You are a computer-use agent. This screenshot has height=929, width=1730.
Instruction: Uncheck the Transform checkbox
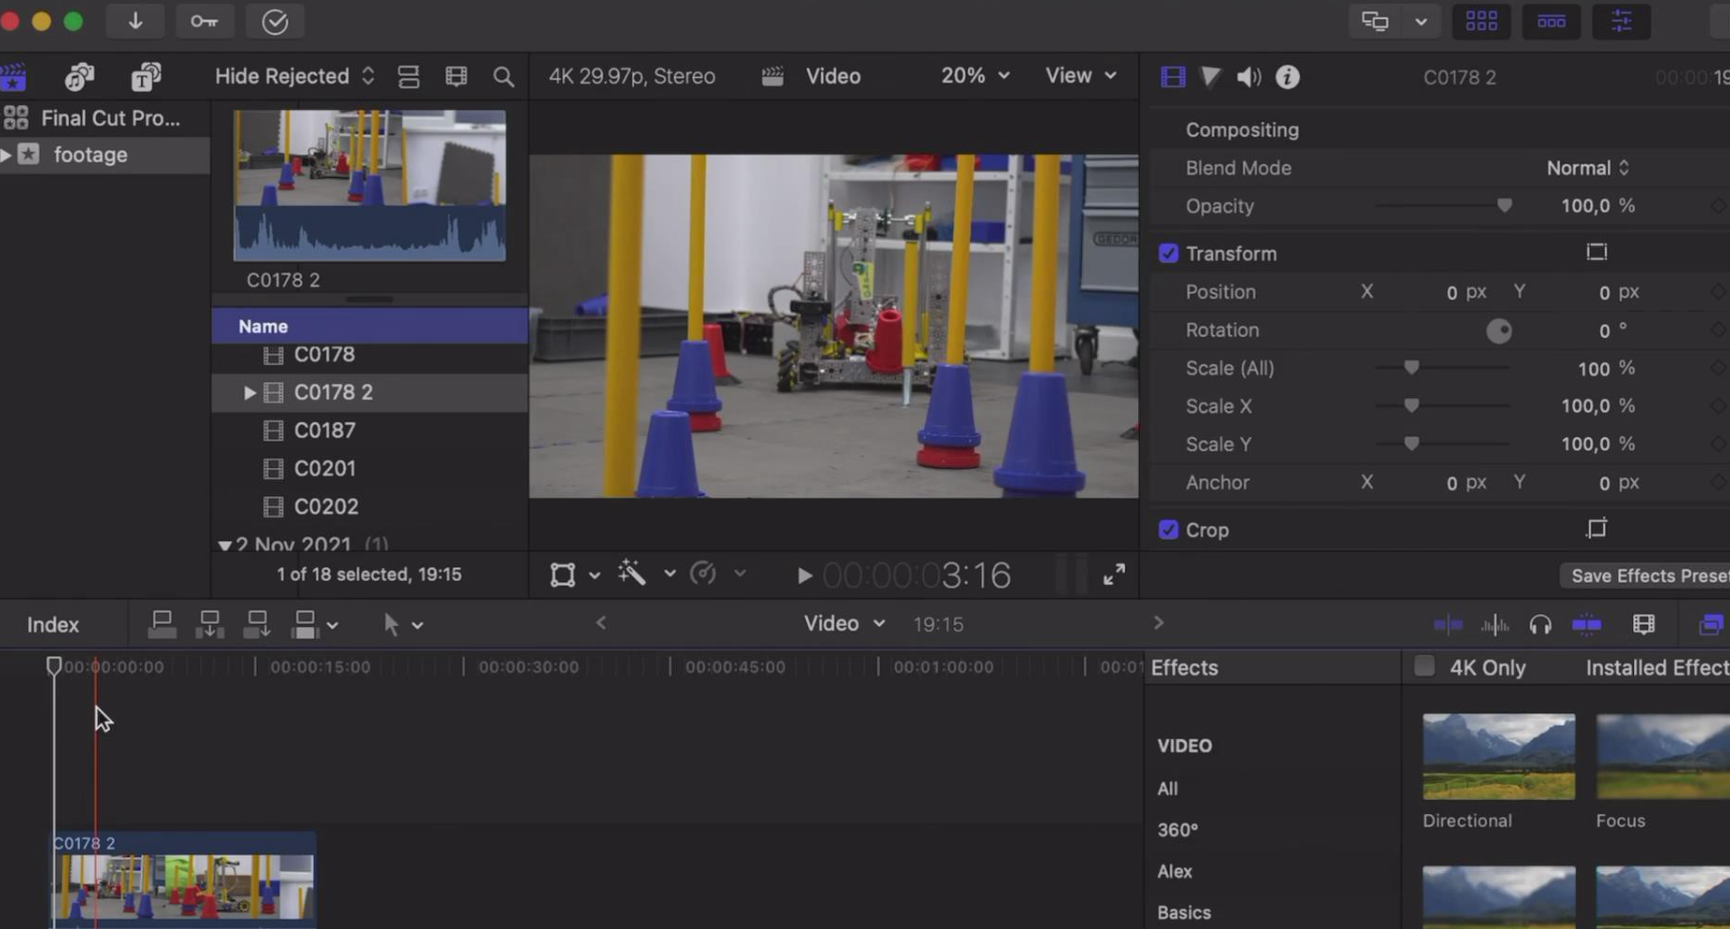[x=1168, y=254]
